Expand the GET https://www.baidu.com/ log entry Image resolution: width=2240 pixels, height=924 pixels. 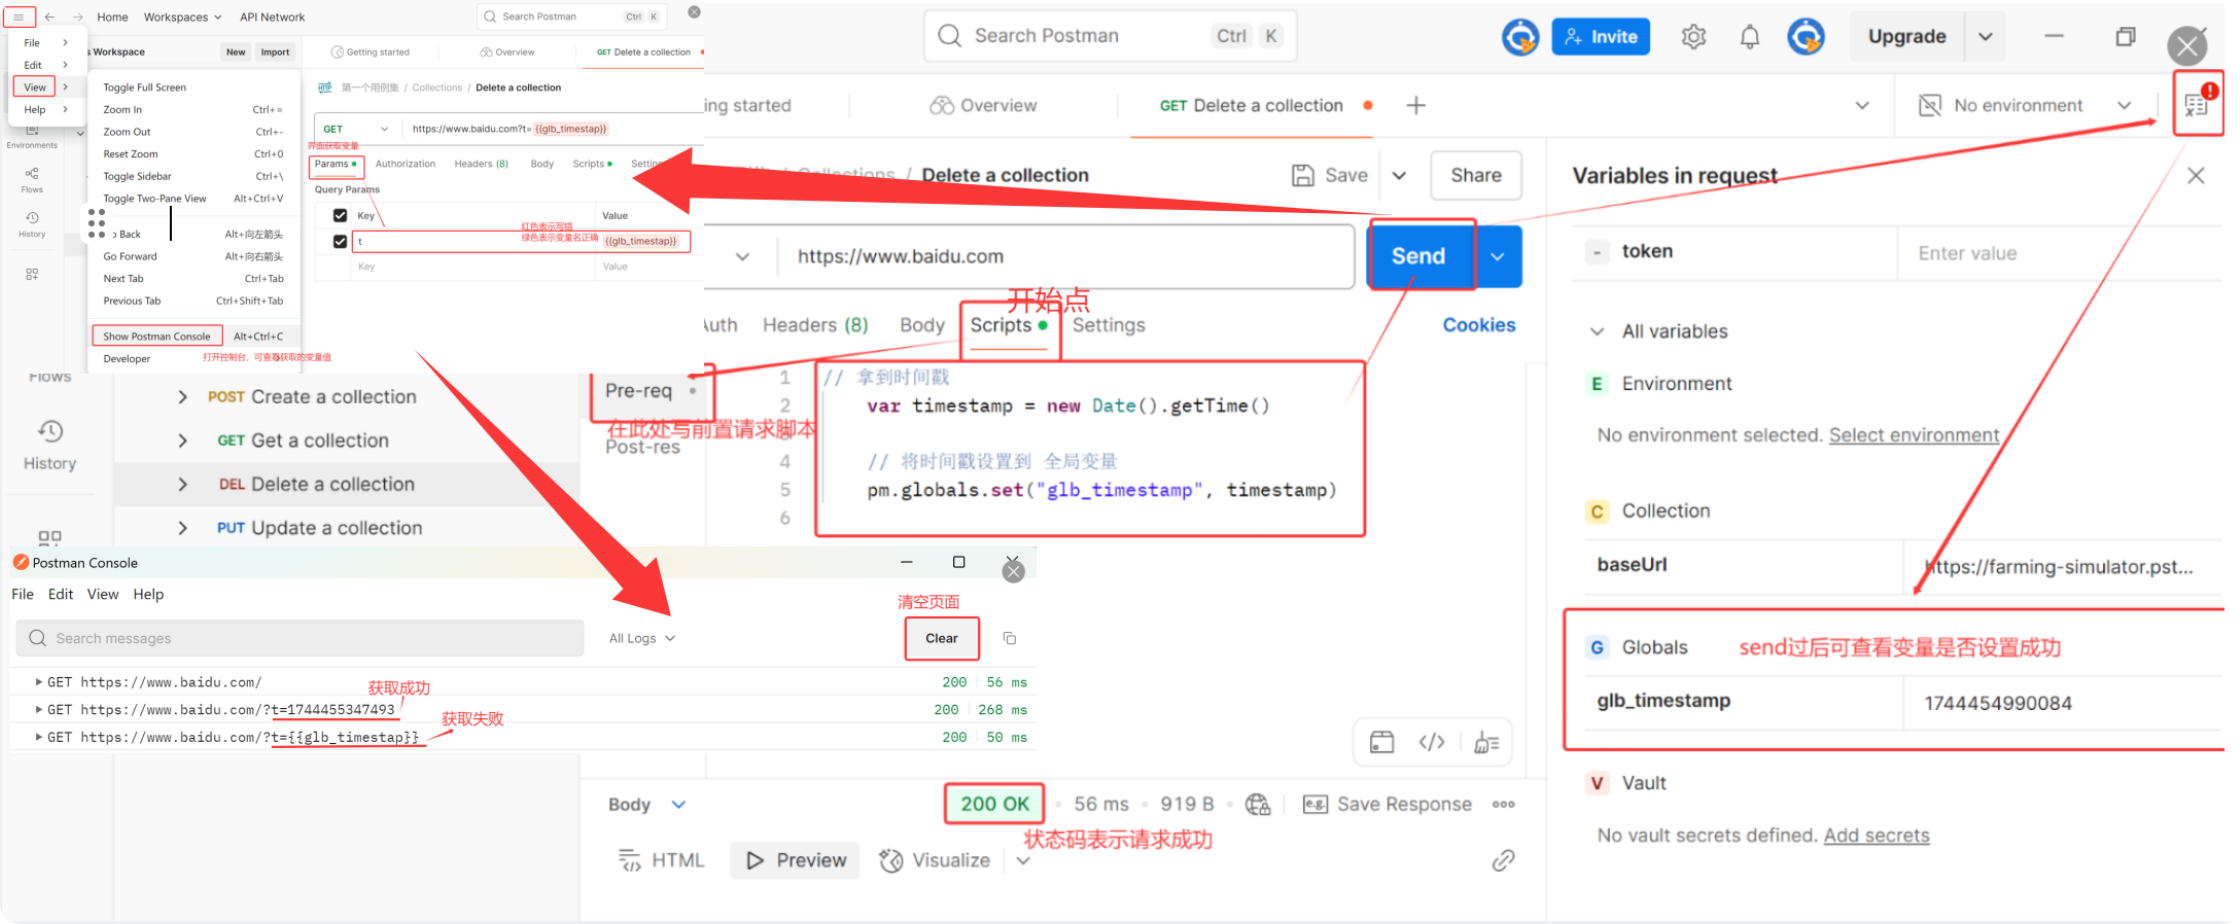pyautogui.click(x=38, y=682)
